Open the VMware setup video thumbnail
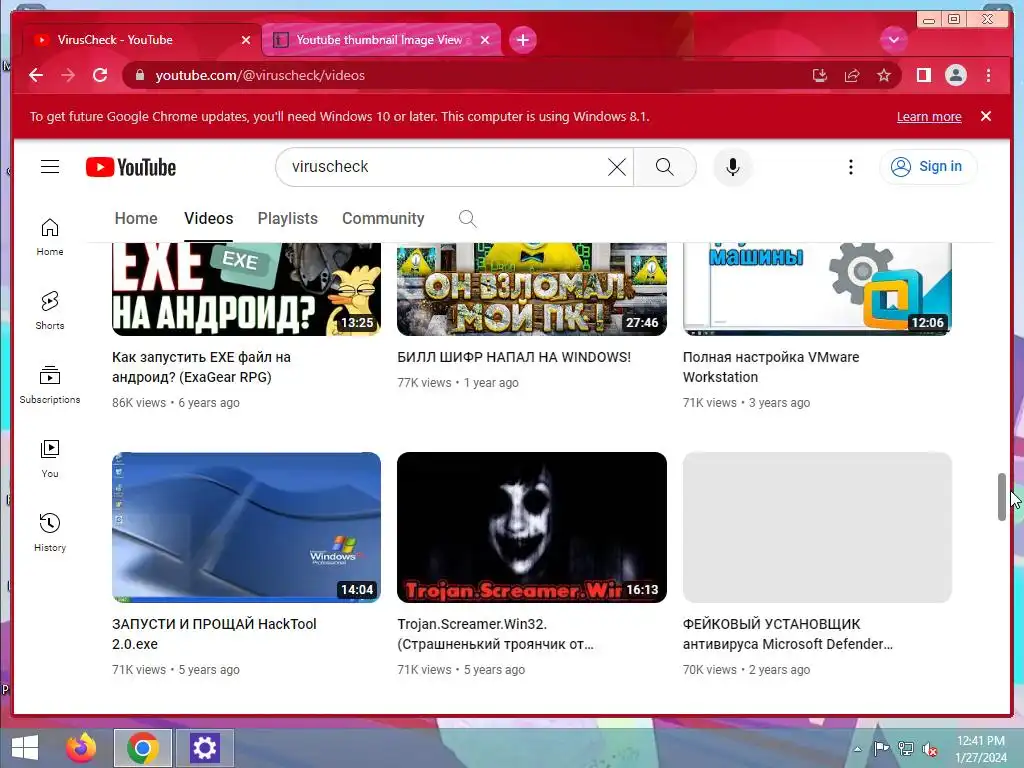The image size is (1024, 768). tap(817, 289)
